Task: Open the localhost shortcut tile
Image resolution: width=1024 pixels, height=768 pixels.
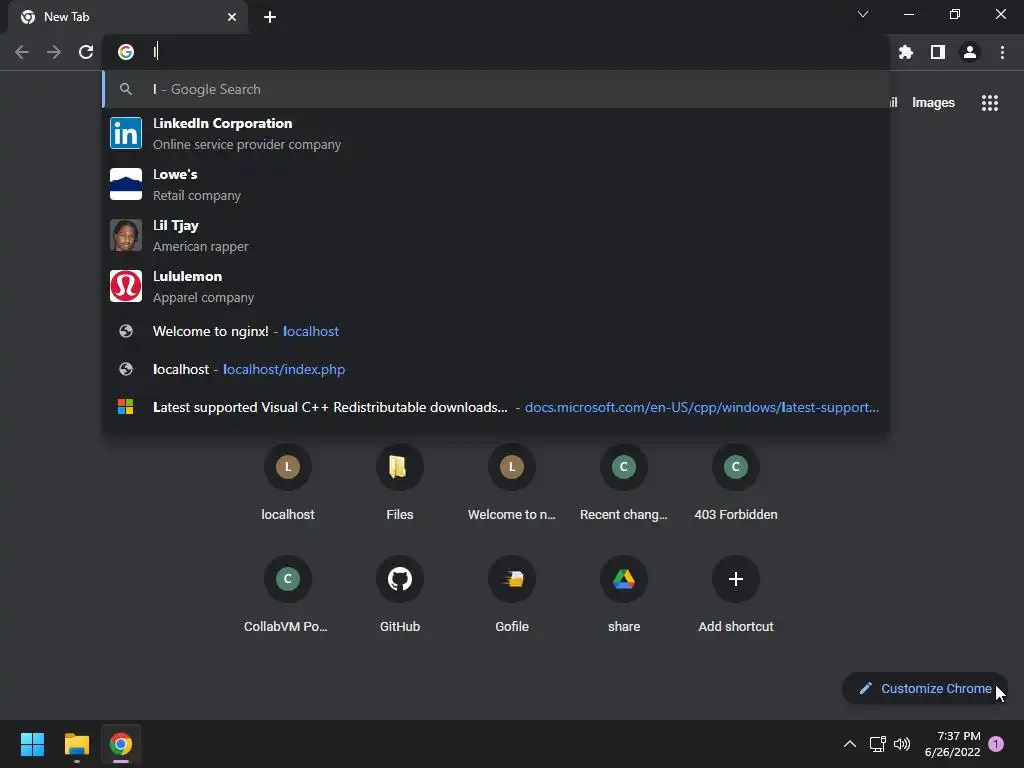Action: pyautogui.click(x=288, y=484)
